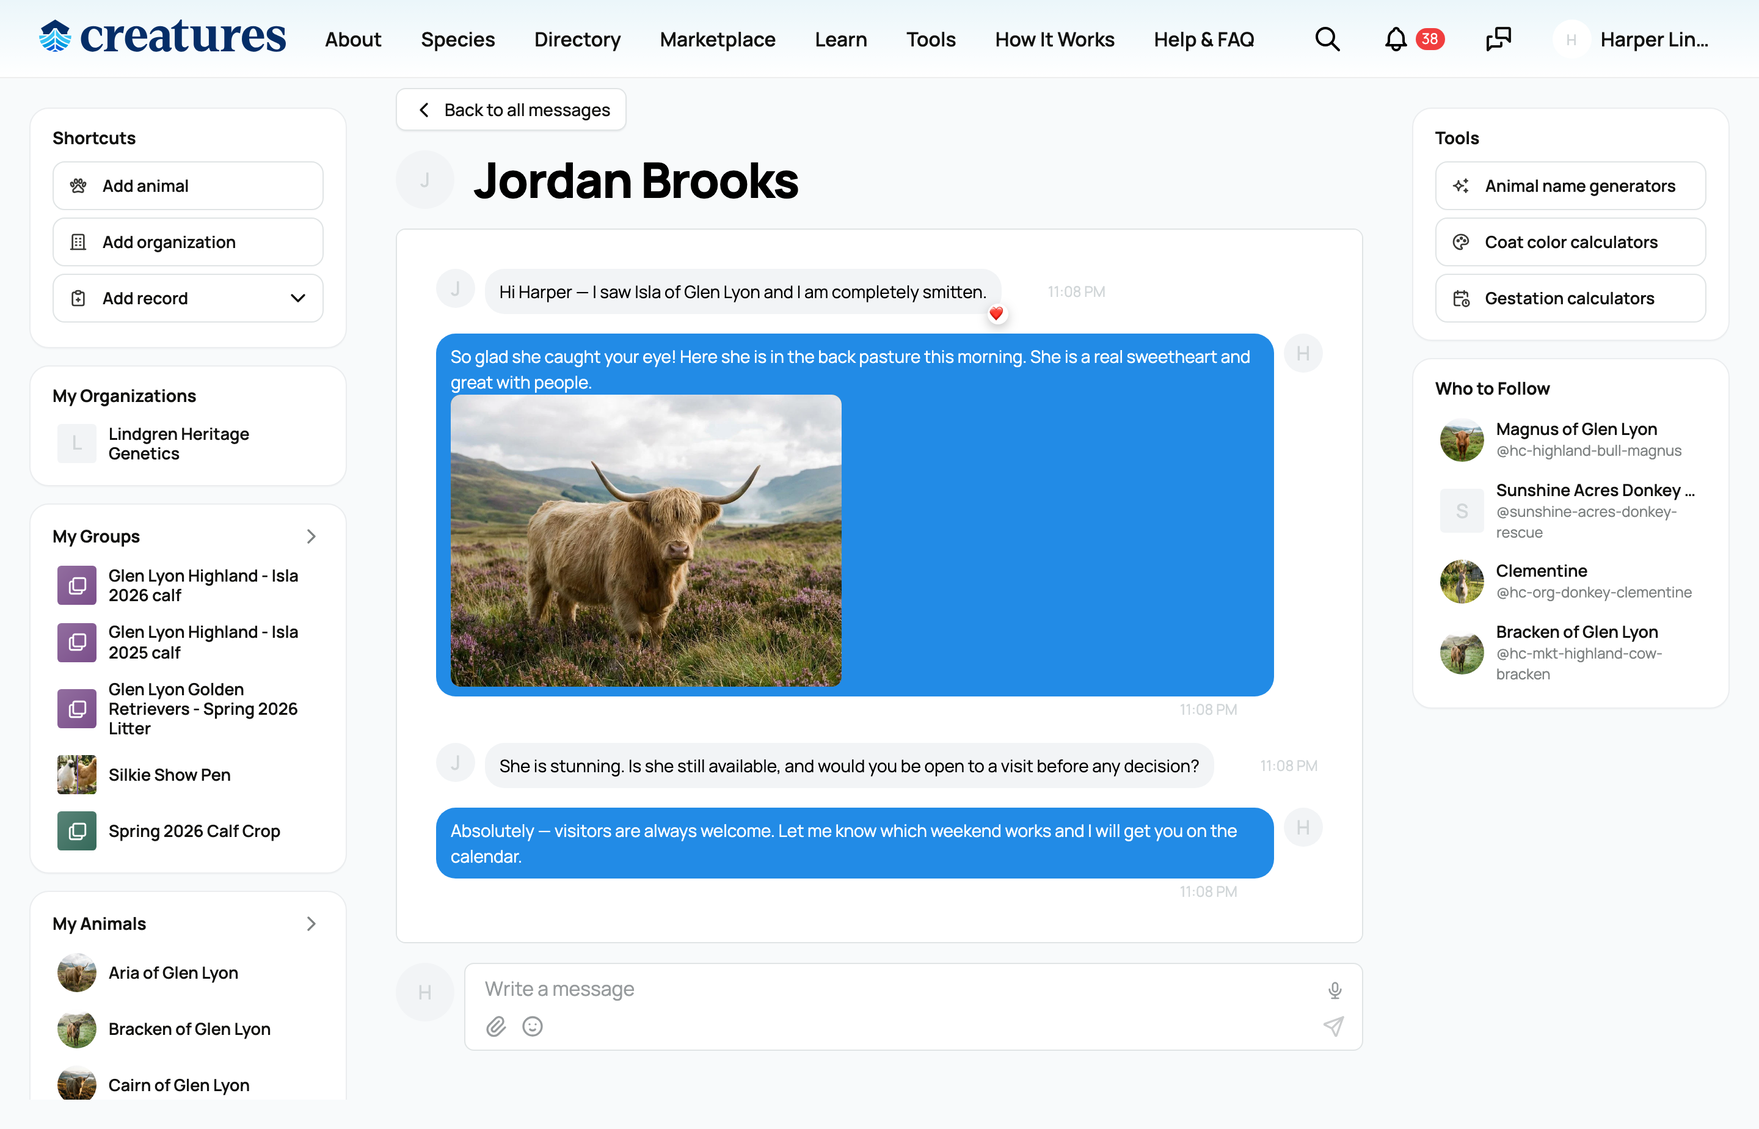Open Lindgren Heritage Genetics organization
1759x1129 pixels.
tap(179, 444)
